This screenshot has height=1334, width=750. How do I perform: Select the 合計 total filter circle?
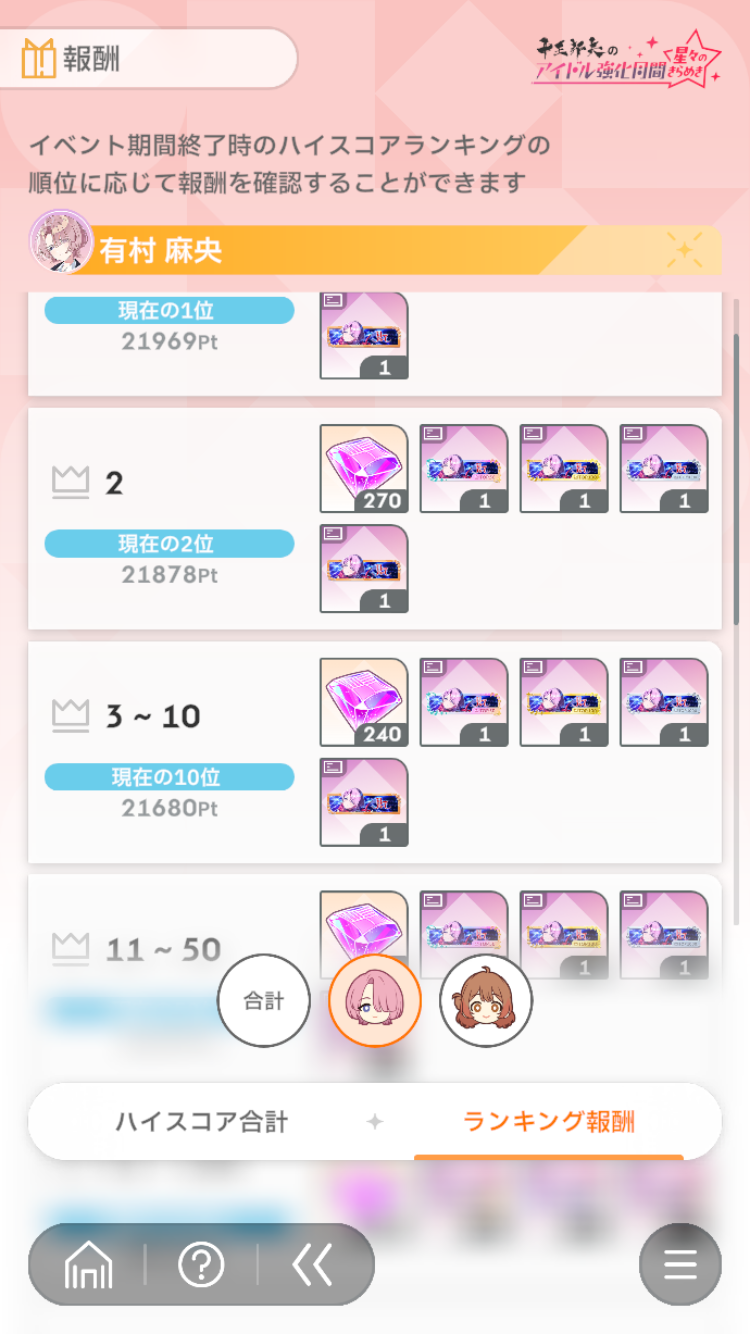(x=264, y=1001)
